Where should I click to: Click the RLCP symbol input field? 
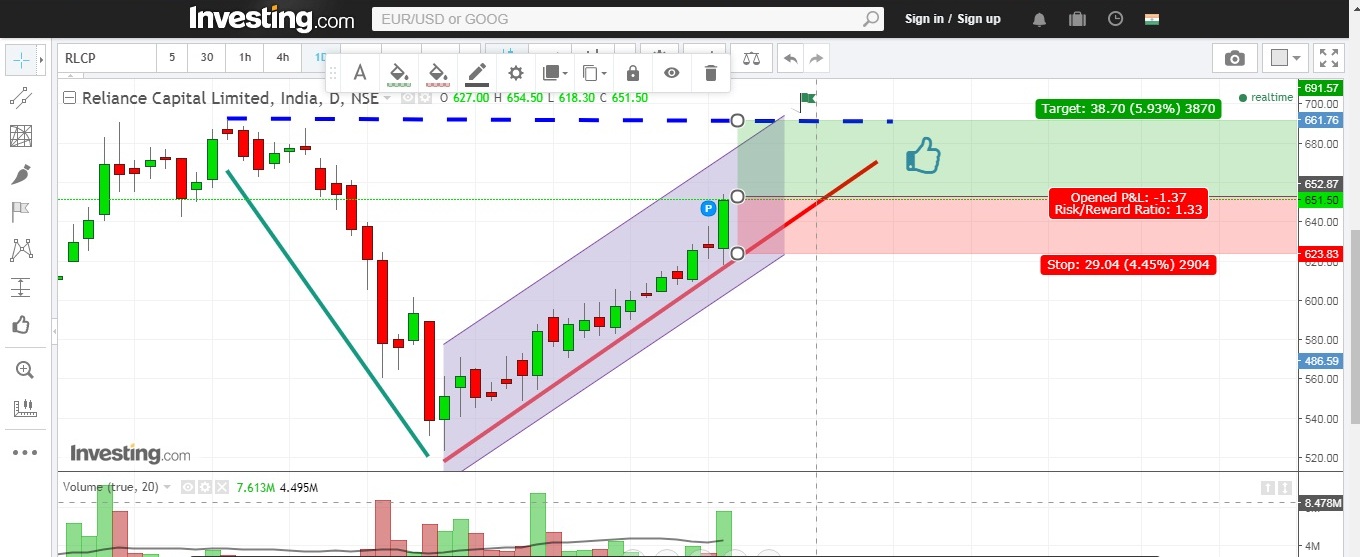coord(106,58)
